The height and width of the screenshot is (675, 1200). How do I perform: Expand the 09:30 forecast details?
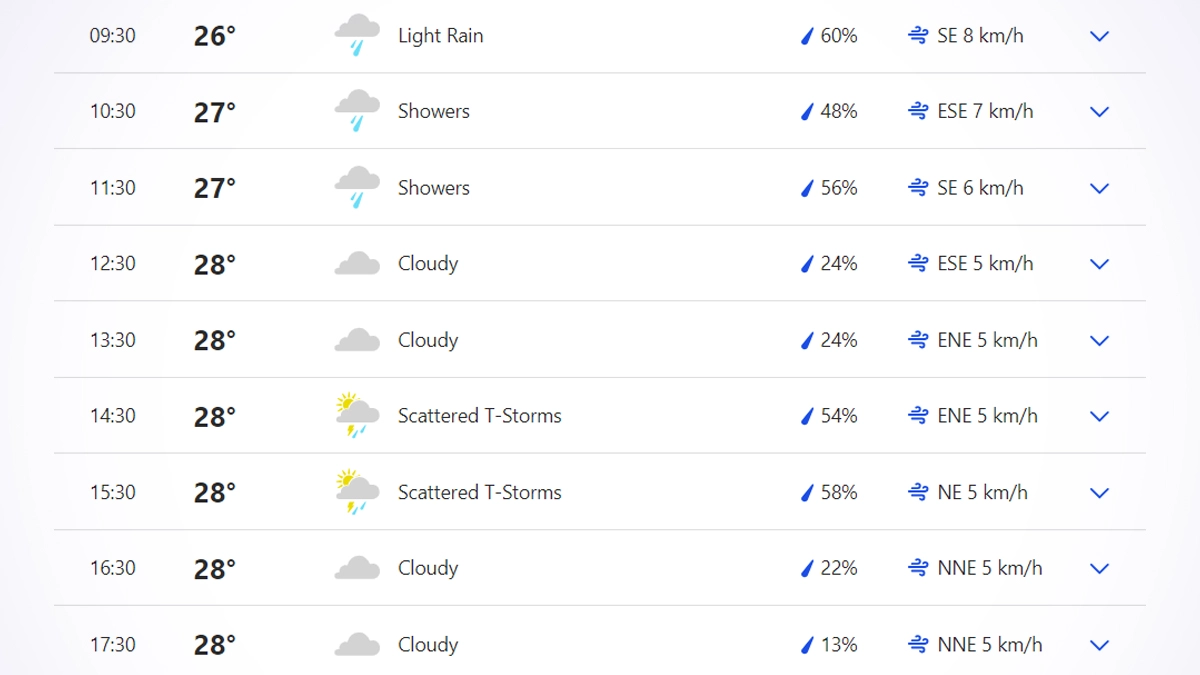[x=1099, y=36]
